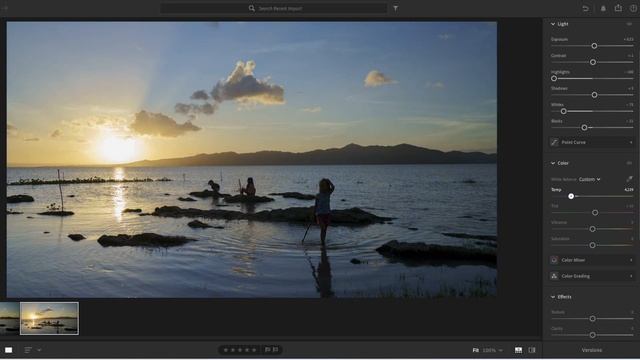
Task: Click the Temp slider handle
Action: click(571, 196)
